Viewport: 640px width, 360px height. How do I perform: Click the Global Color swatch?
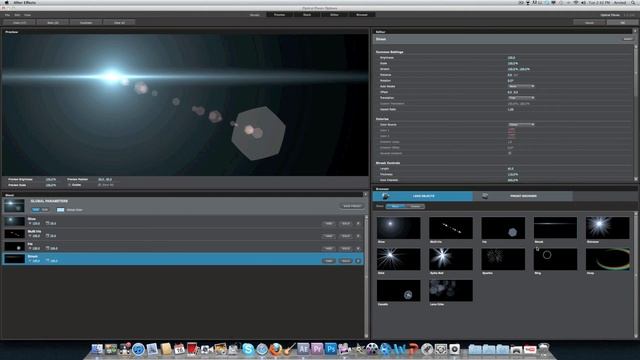(x=60, y=210)
